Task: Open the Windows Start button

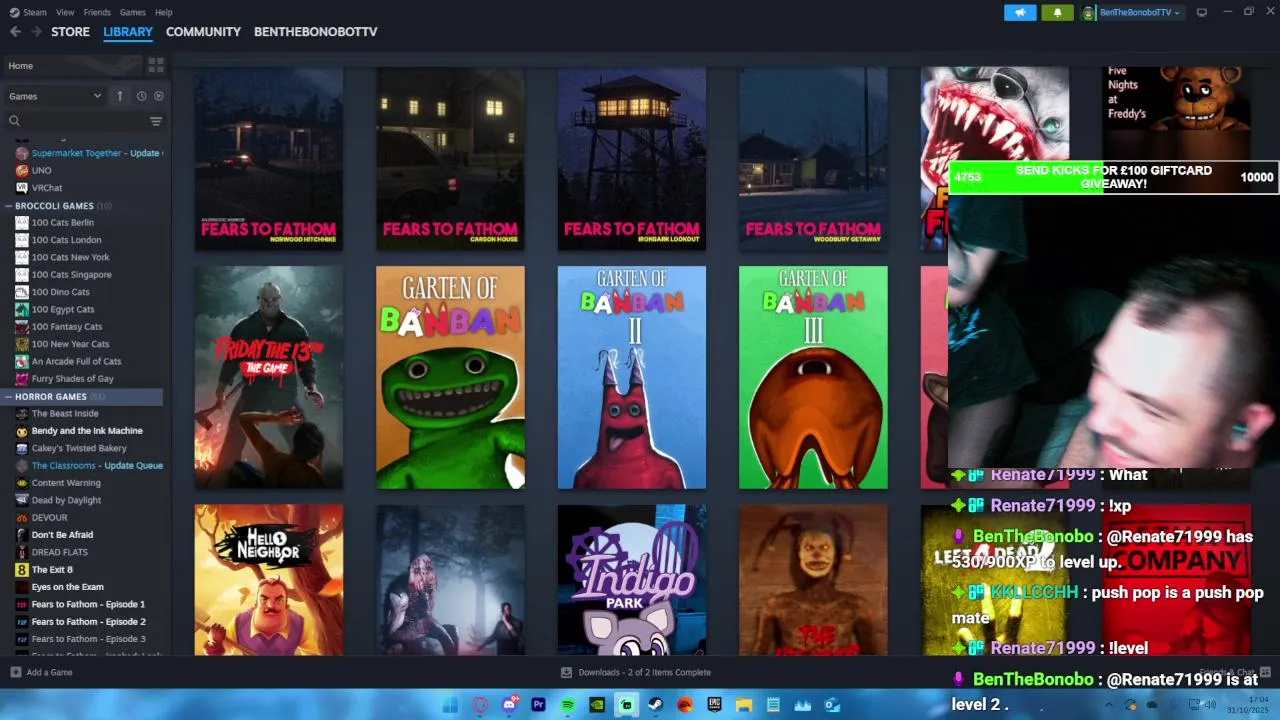Action: tap(450, 705)
